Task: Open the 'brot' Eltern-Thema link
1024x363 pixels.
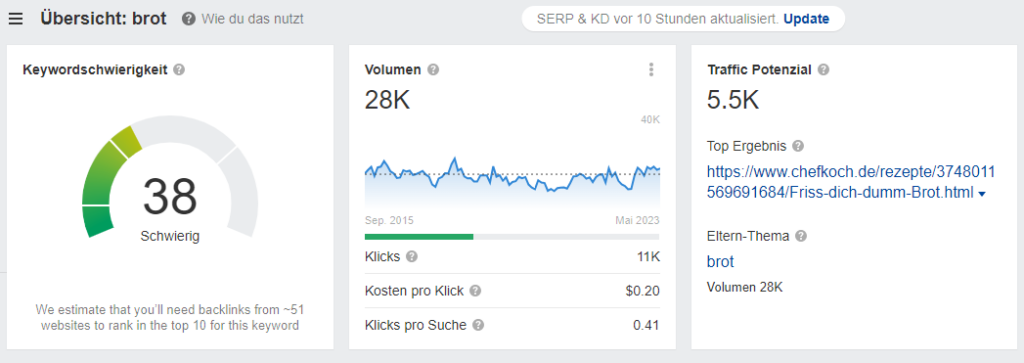Action: pyautogui.click(x=720, y=262)
